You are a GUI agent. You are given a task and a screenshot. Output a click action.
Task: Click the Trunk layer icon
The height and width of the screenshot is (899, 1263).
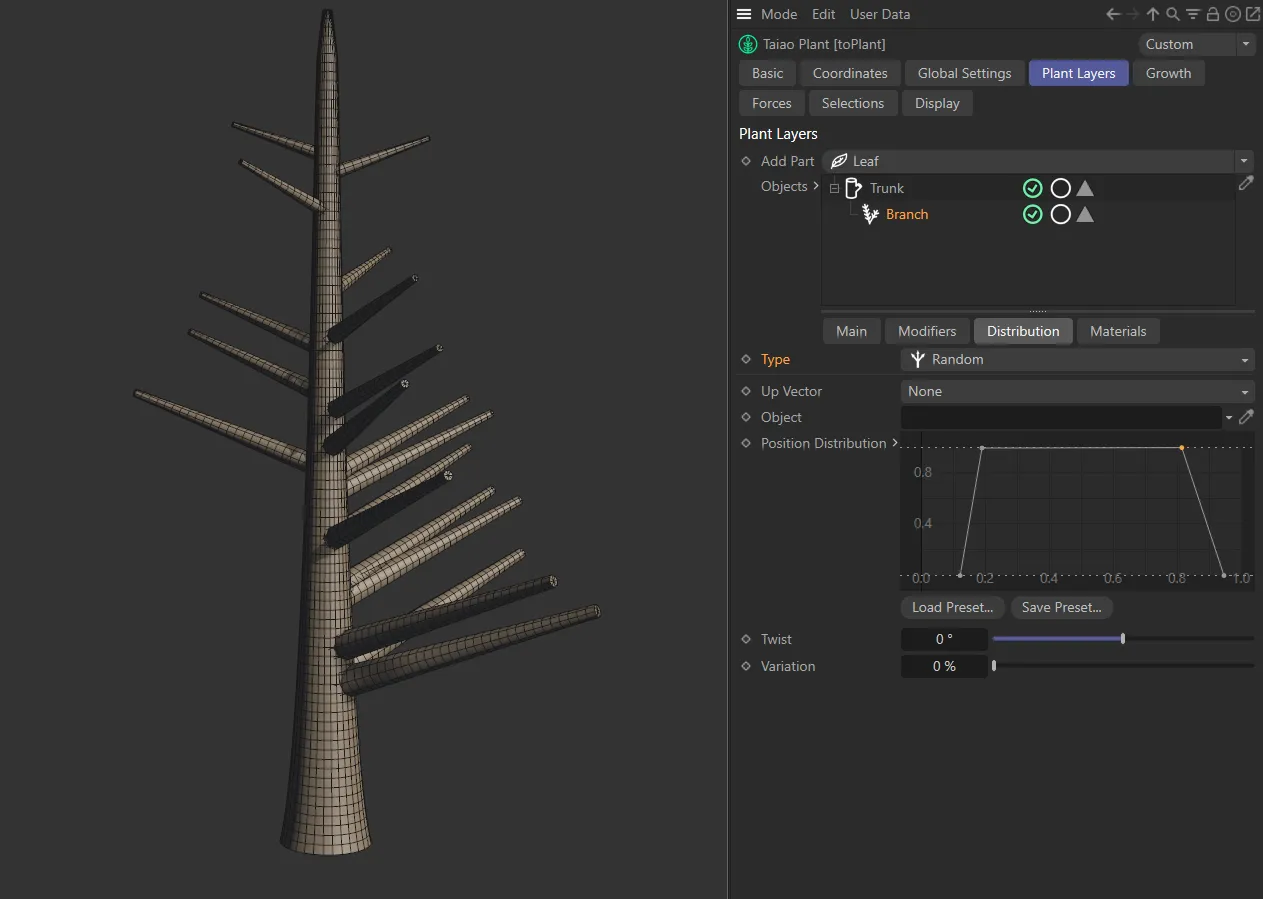coord(854,188)
